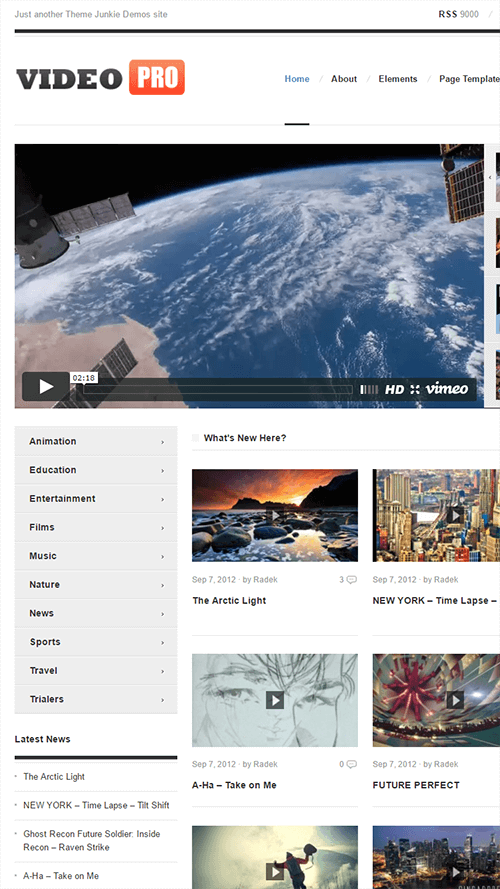
Task: Click the 02:18 video time tooltip
Action: point(83,378)
